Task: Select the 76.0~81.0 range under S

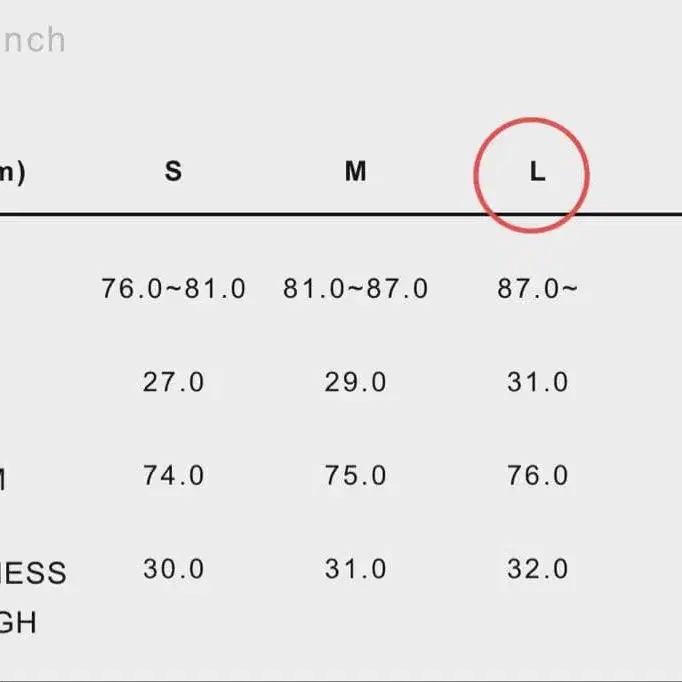Action: [173, 289]
